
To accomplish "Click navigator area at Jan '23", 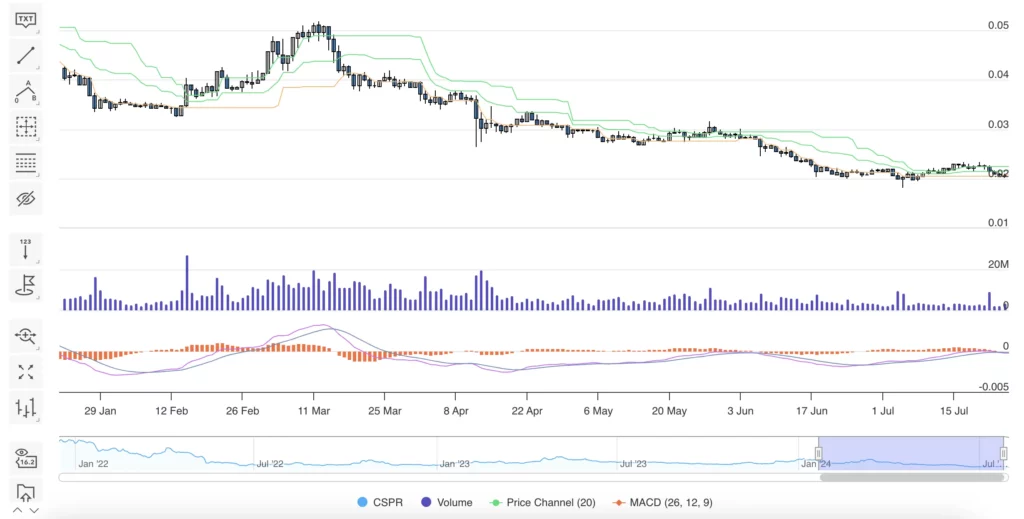I will pyautogui.click(x=455, y=464).
